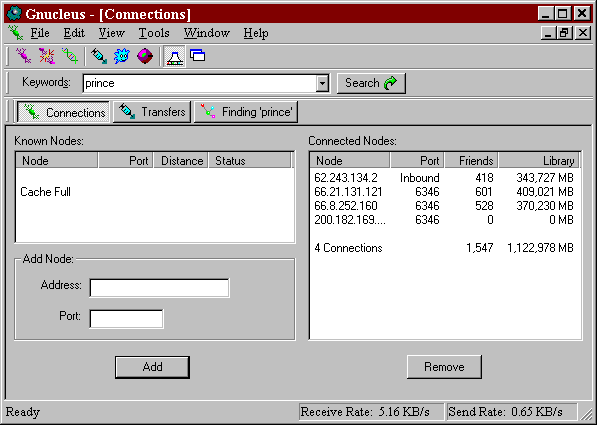
Task: Open the Tools menu
Action: [x=154, y=33]
